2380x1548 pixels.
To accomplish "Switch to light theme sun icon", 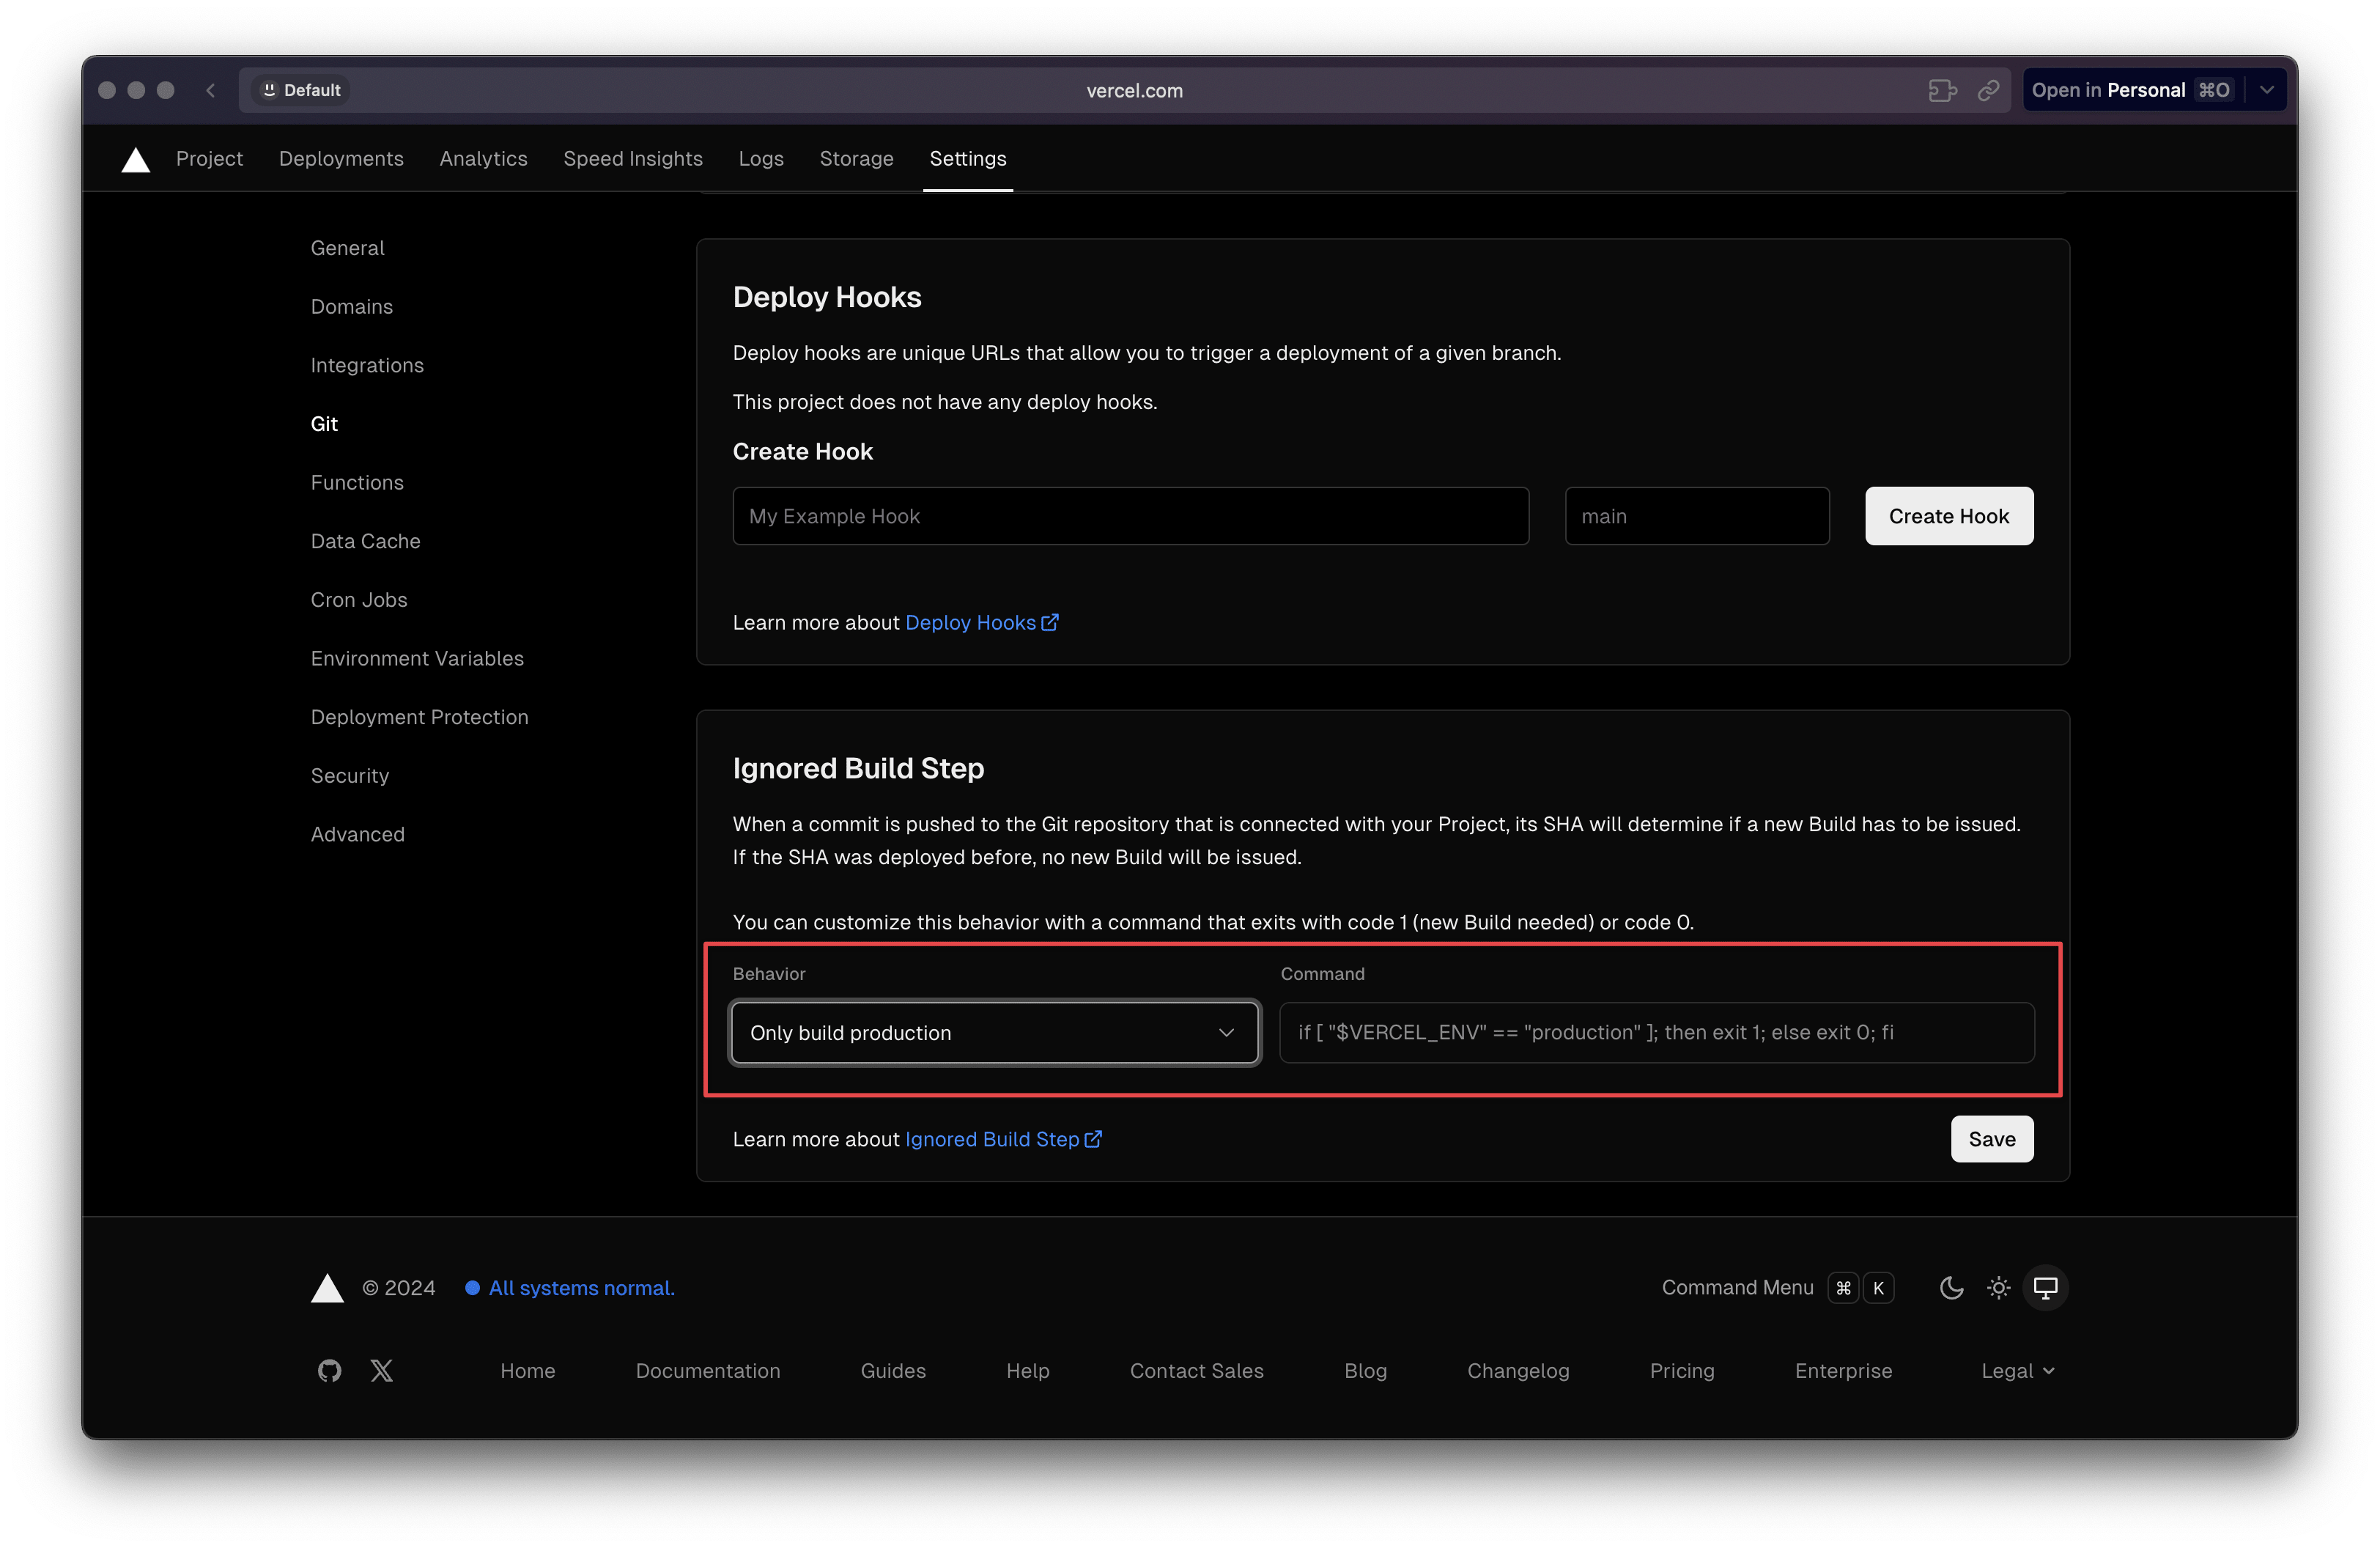I will click(x=1998, y=1287).
